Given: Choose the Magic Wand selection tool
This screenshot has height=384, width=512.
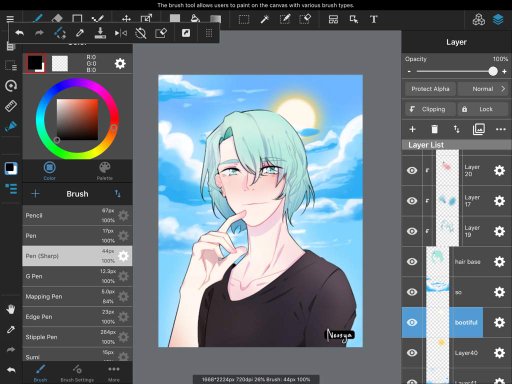Looking at the screenshot, I should 265,19.
